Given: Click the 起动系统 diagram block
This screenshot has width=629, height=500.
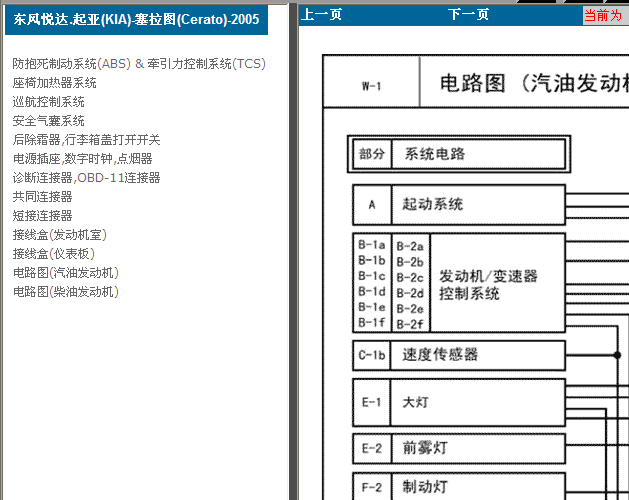Looking at the screenshot, I should coord(479,205).
